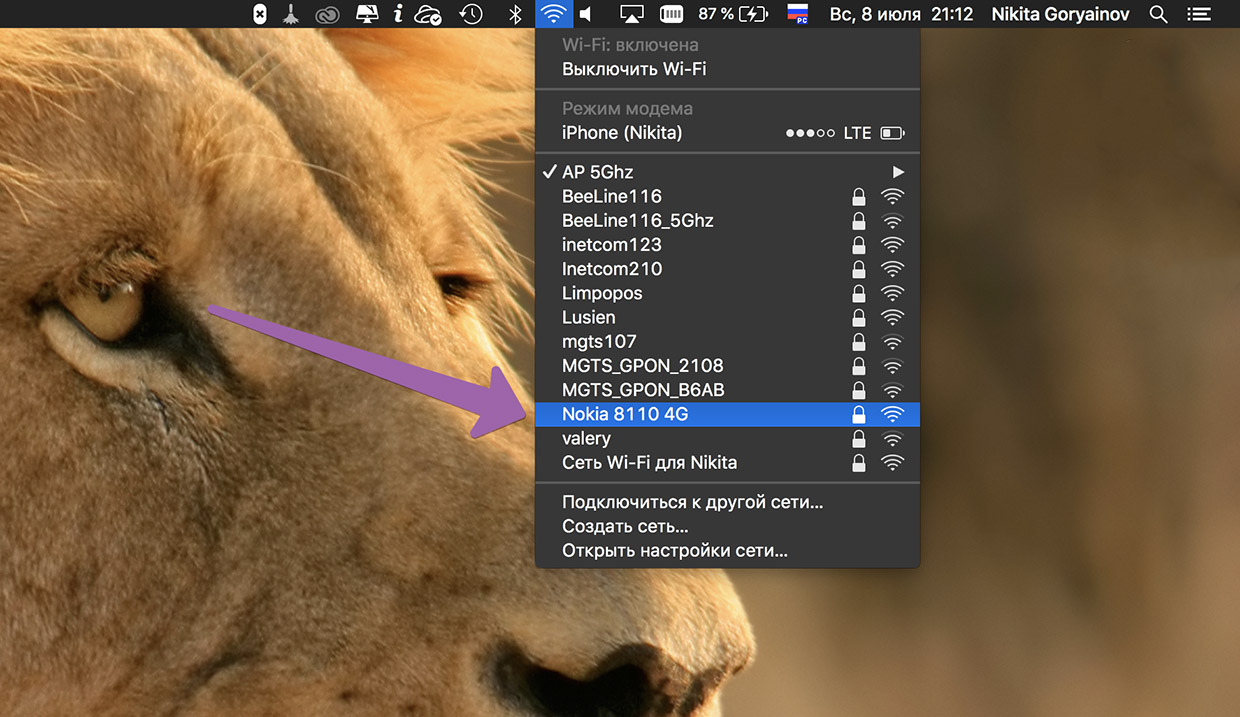1240x717 pixels.
Task: Connect to mgts107 network
Action: [x=727, y=341]
